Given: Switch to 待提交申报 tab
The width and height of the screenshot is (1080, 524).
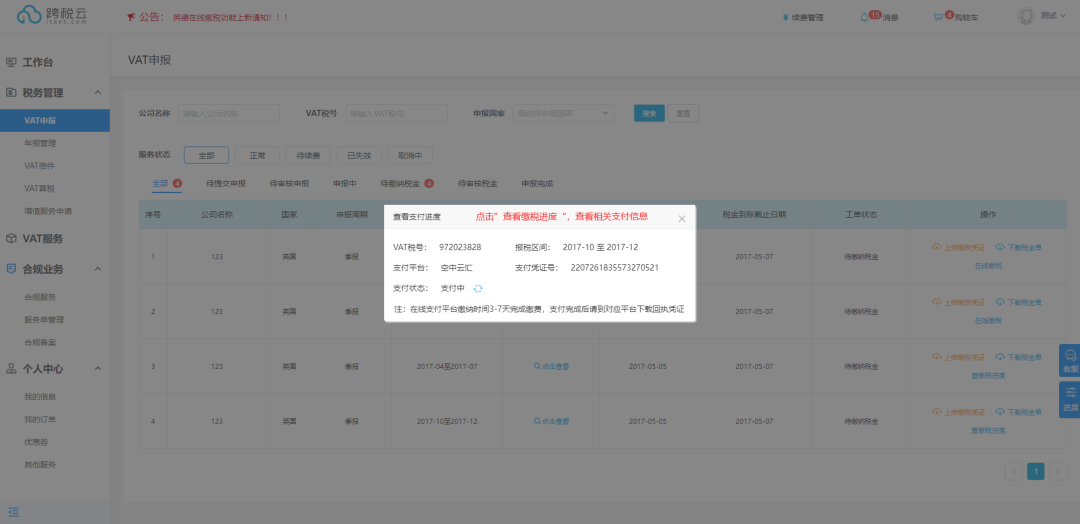Looking at the screenshot, I should (226, 184).
